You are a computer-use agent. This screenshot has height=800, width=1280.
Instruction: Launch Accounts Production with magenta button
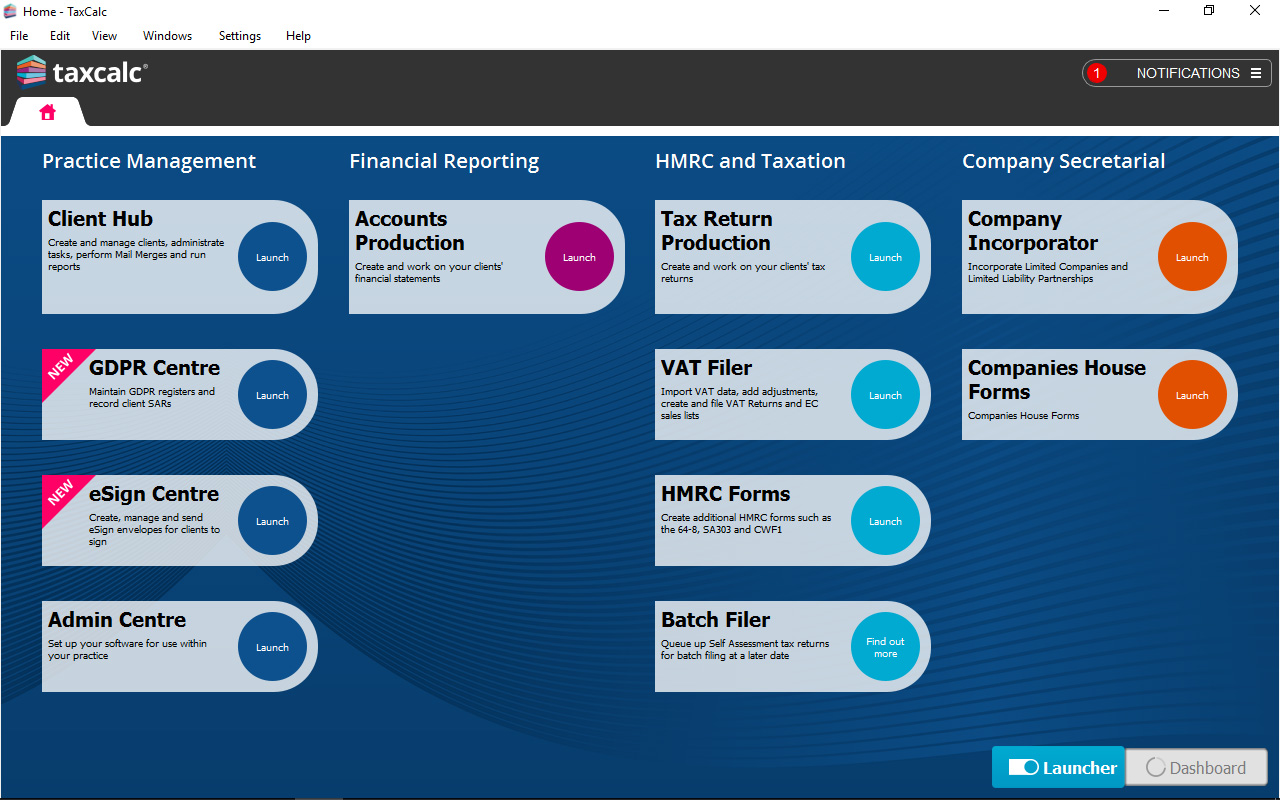click(579, 257)
